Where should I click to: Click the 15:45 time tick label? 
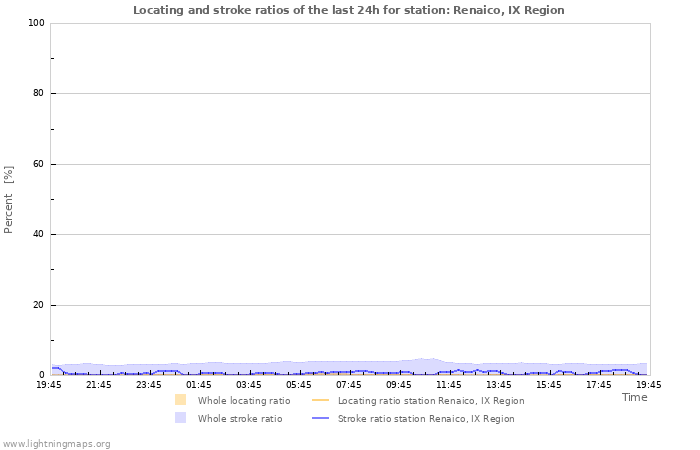pyautogui.click(x=549, y=385)
